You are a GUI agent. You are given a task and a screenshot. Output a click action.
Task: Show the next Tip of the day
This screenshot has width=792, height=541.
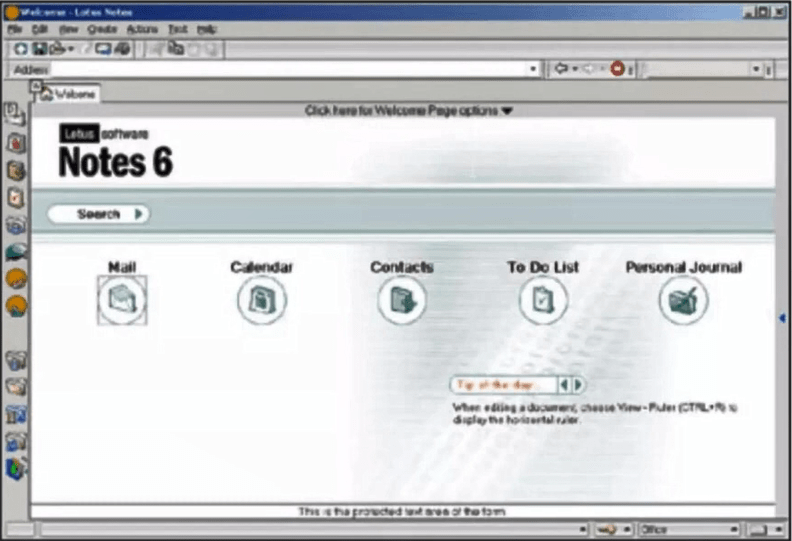click(x=579, y=385)
